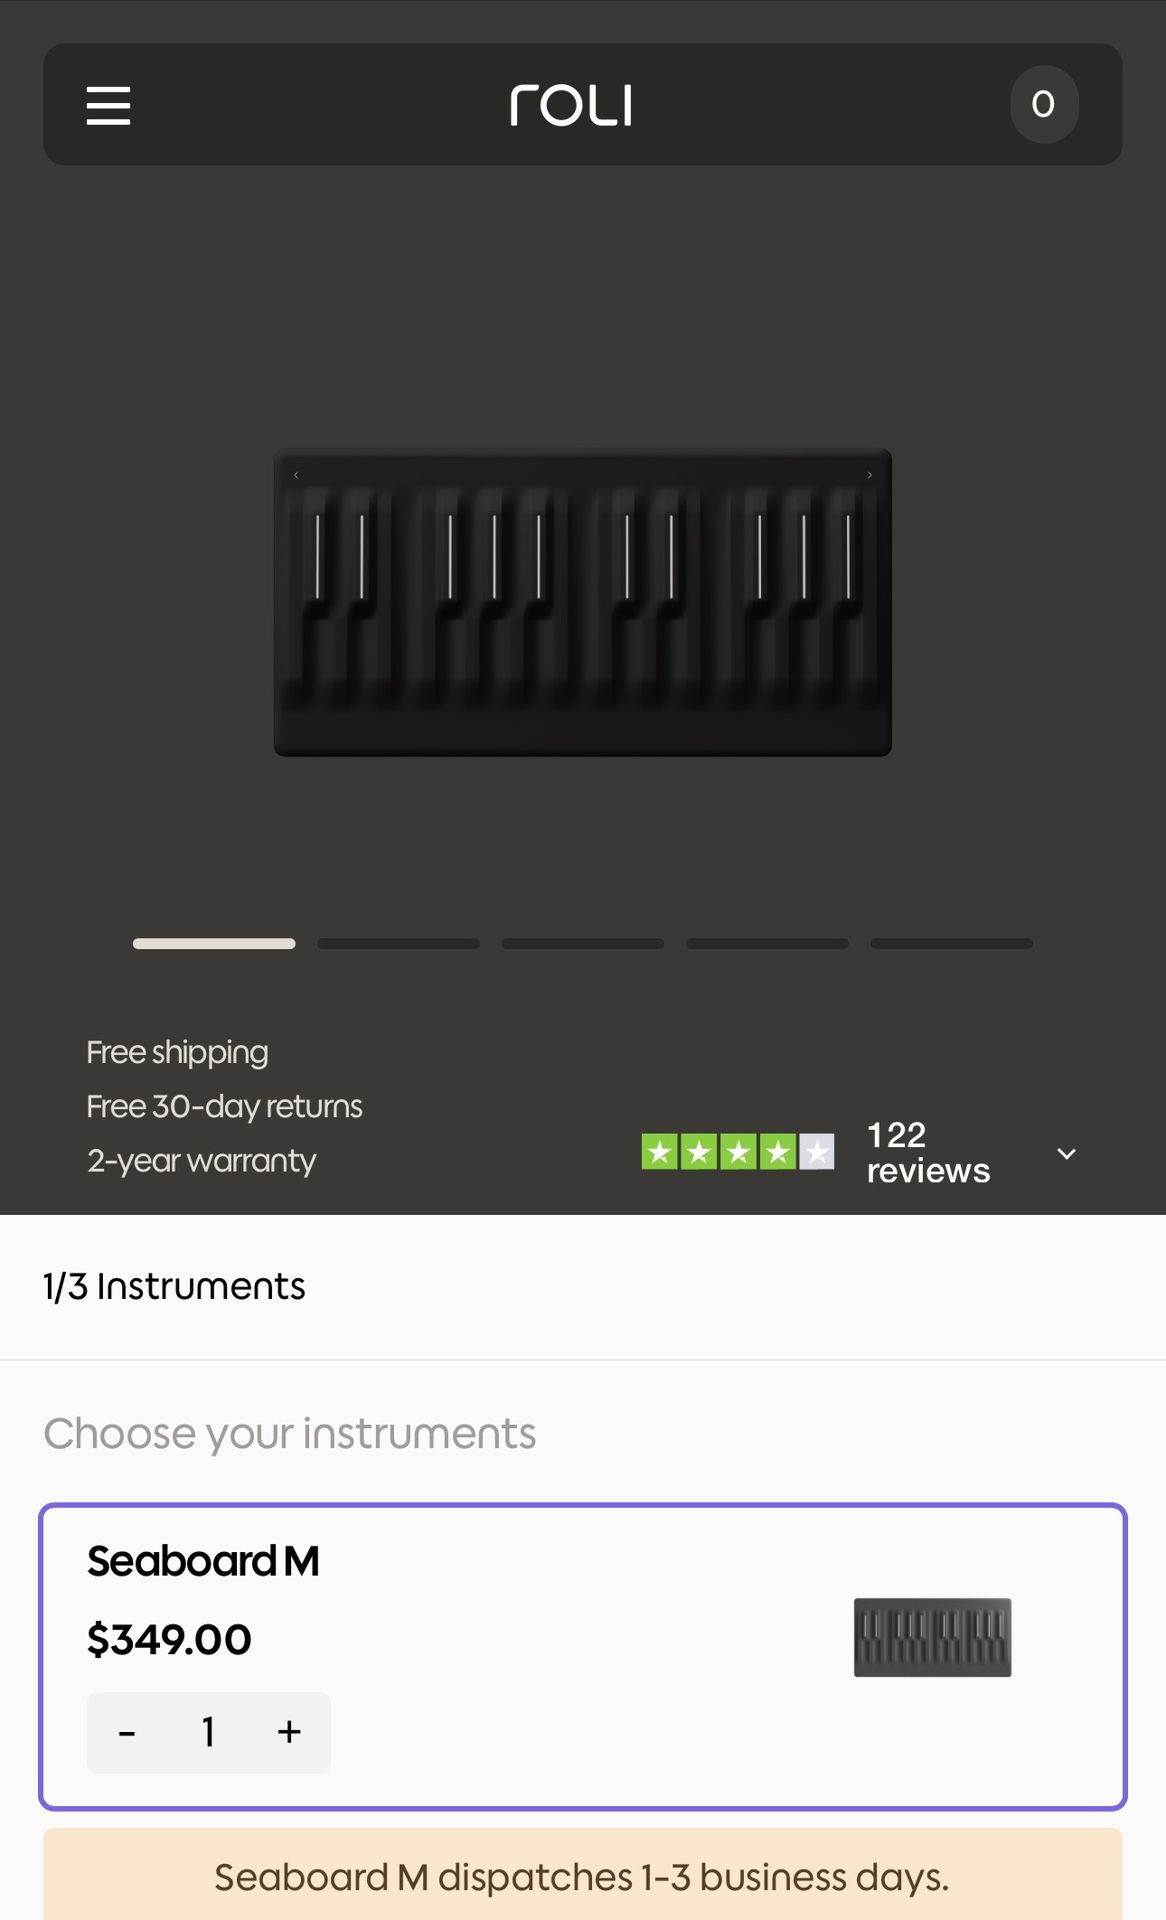Jump to the second carousel slide
The width and height of the screenshot is (1166, 1920).
398,943
